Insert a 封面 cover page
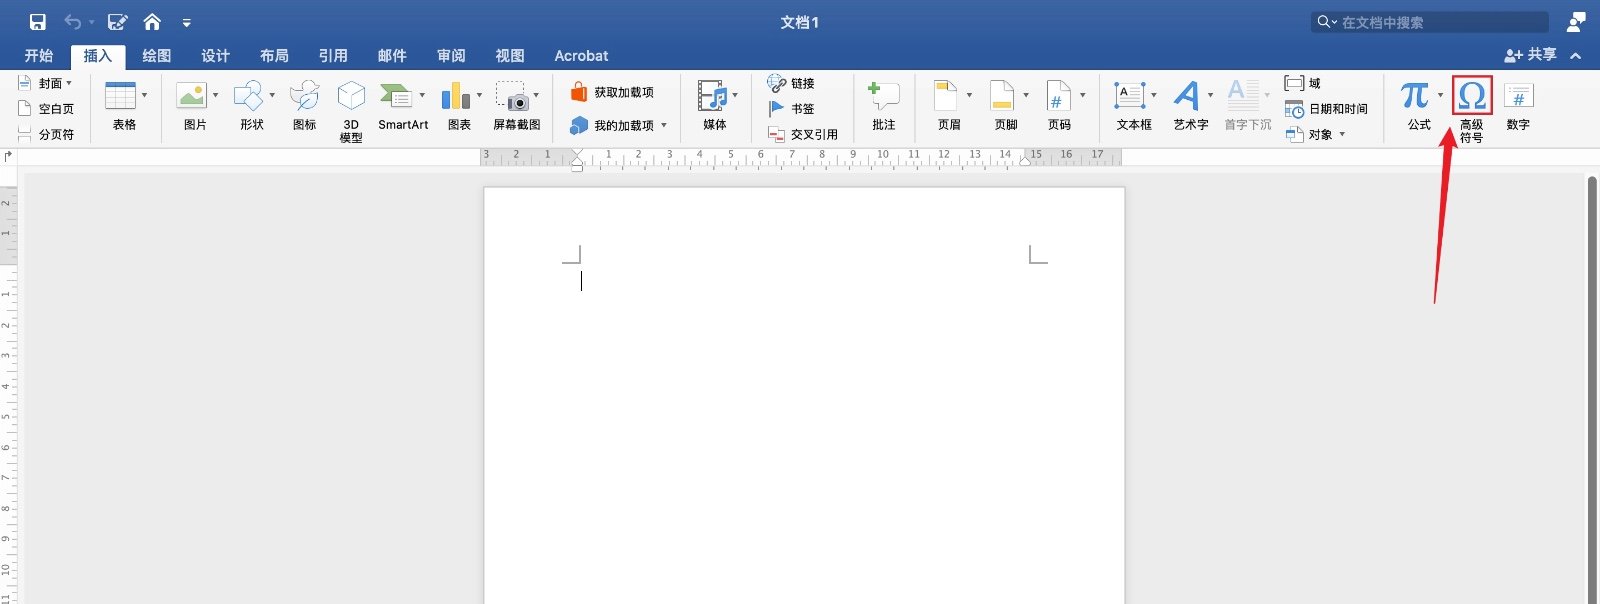Image resolution: width=1600 pixels, height=604 pixels. pos(45,83)
